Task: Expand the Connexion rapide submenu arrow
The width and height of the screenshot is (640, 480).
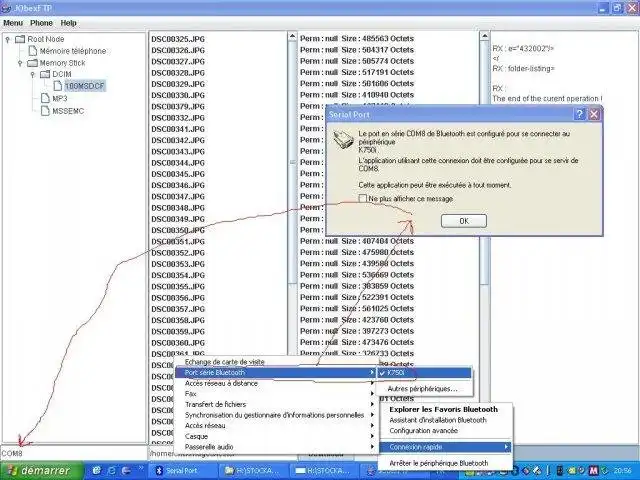Action: pos(506,447)
